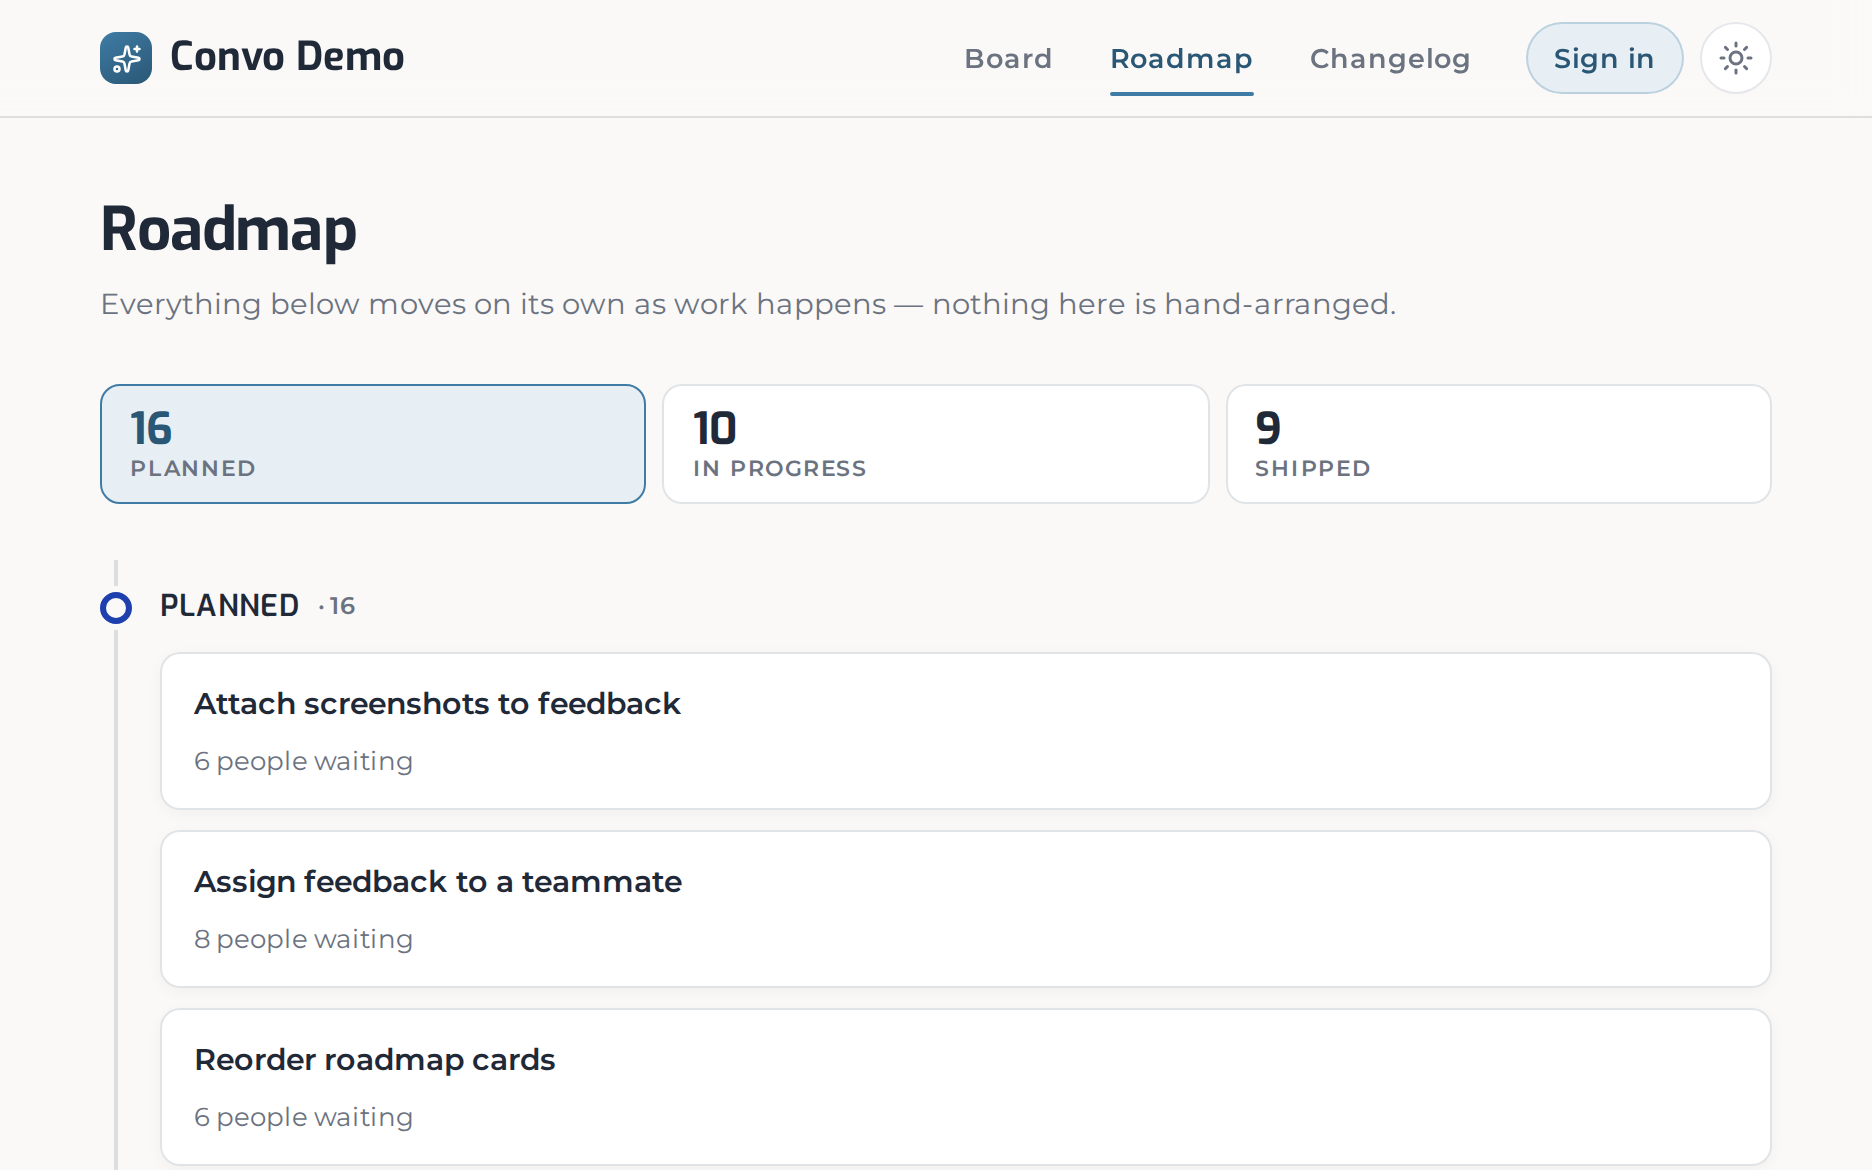Screen dimensions: 1872x1170
Task: Select the 9 Shipped status tab
Action: pos(1499,444)
